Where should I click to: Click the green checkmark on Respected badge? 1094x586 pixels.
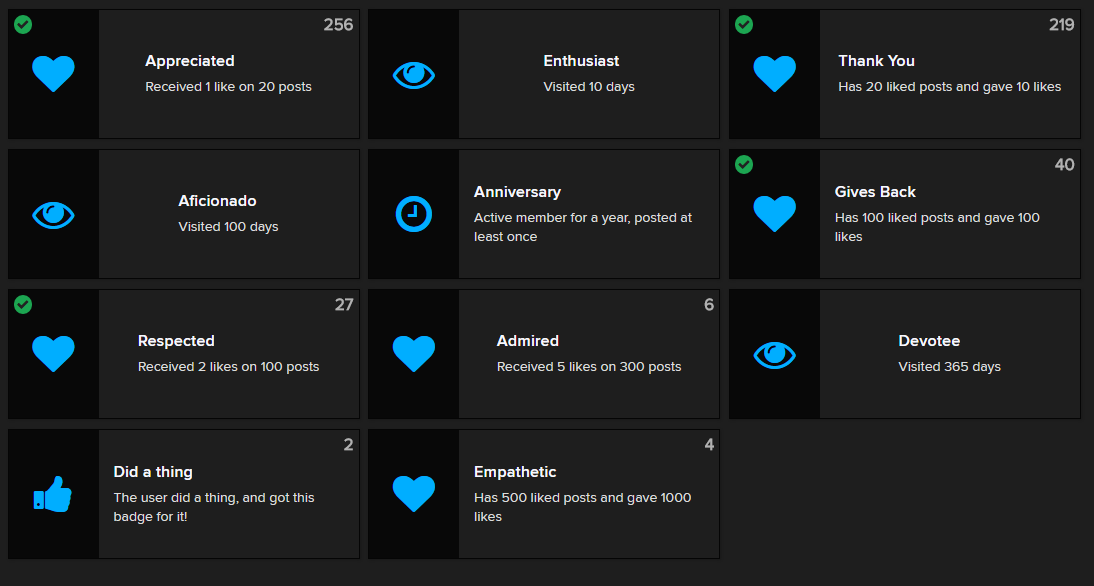click(23, 304)
